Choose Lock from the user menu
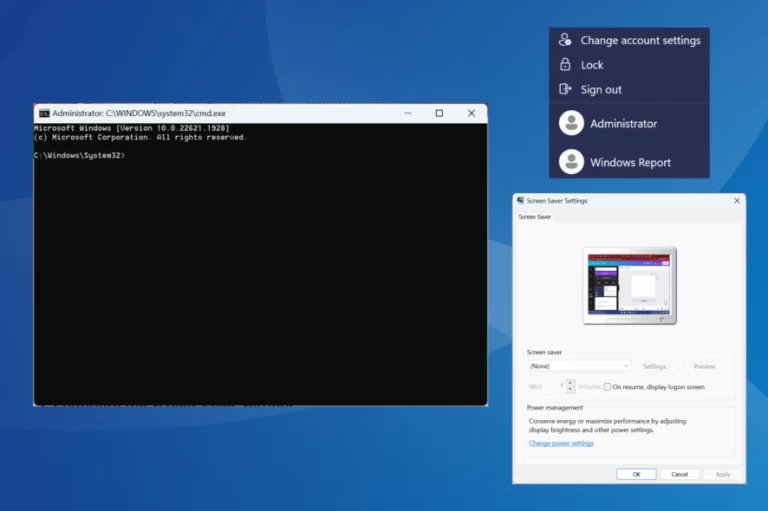Image resolution: width=768 pixels, height=511 pixels. (592, 65)
